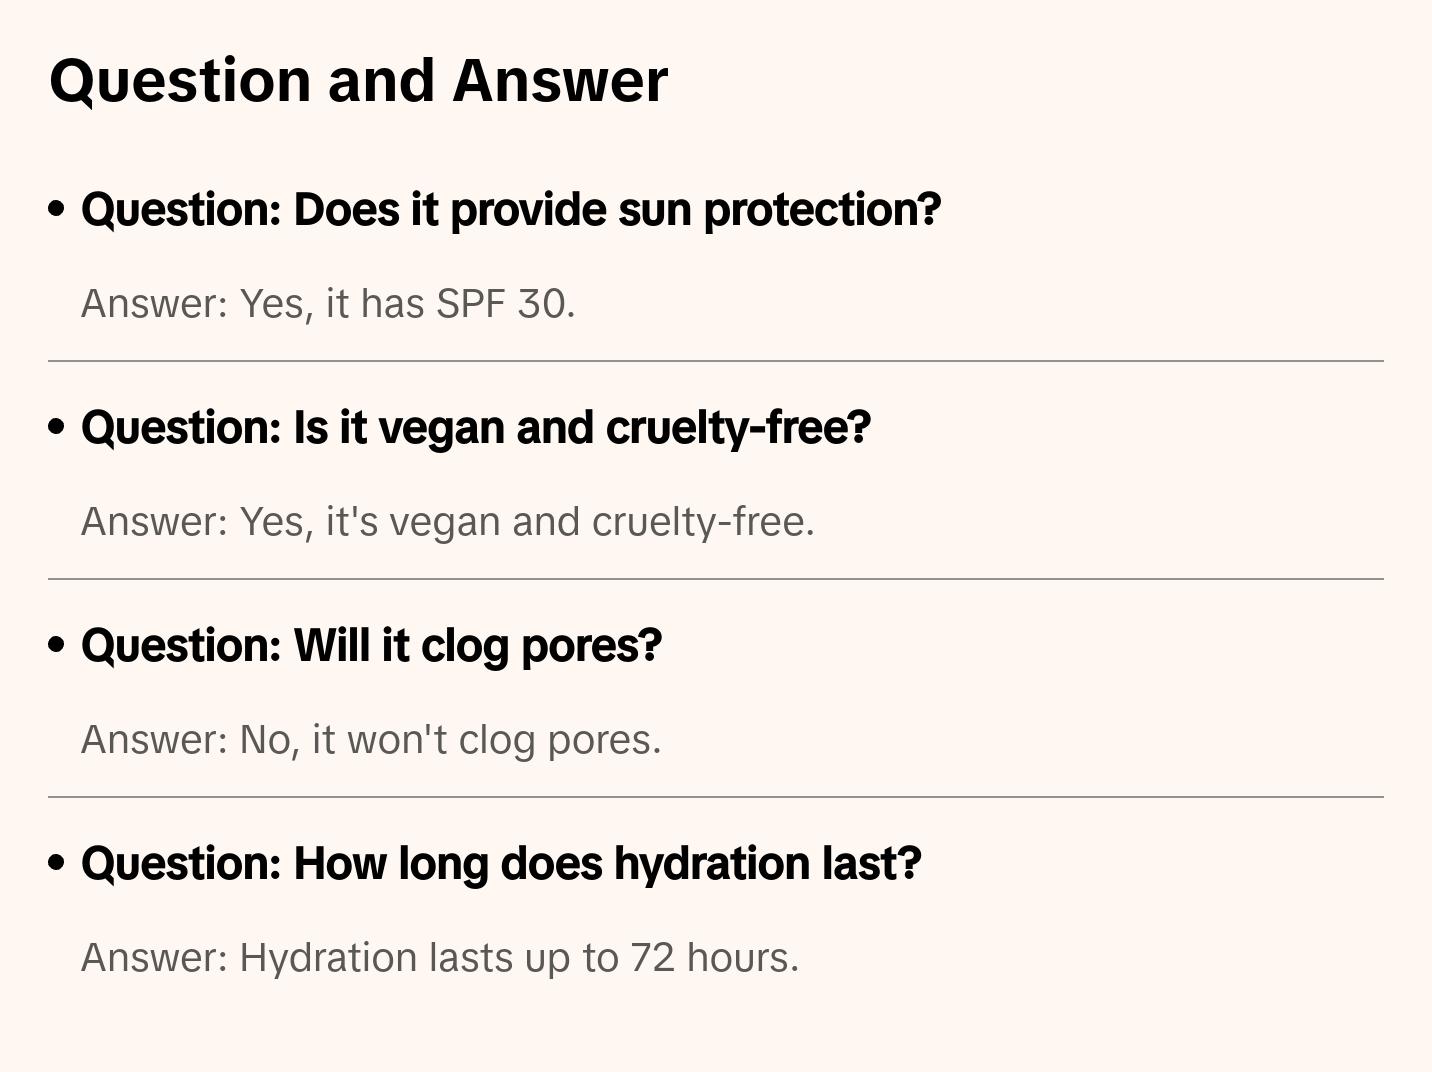Click the divider line below the SPF 30 answer

716,361
